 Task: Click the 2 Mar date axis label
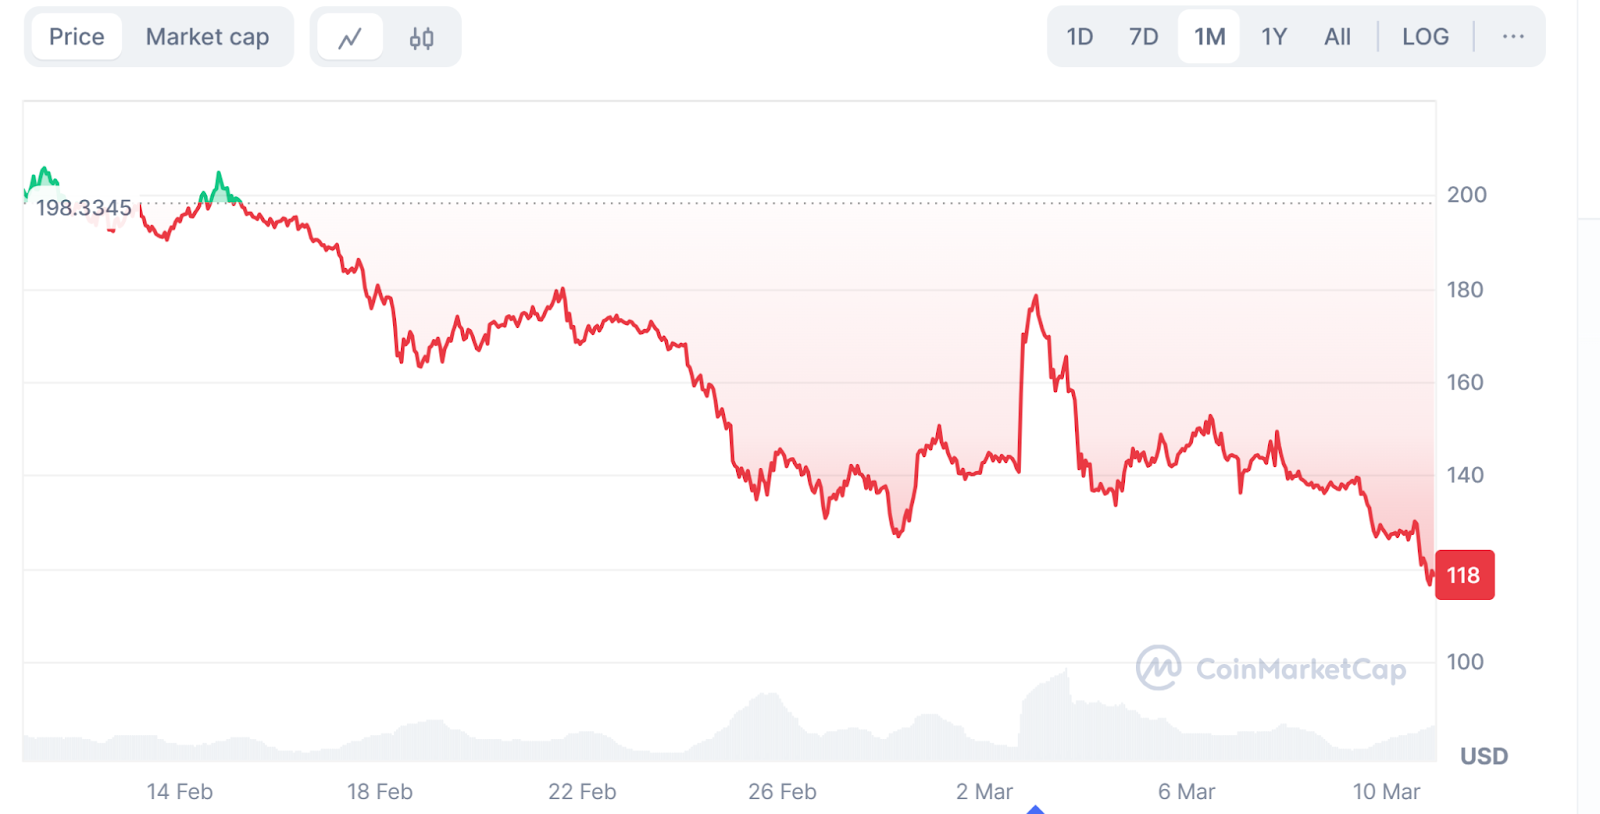click(x=984, y=792)
